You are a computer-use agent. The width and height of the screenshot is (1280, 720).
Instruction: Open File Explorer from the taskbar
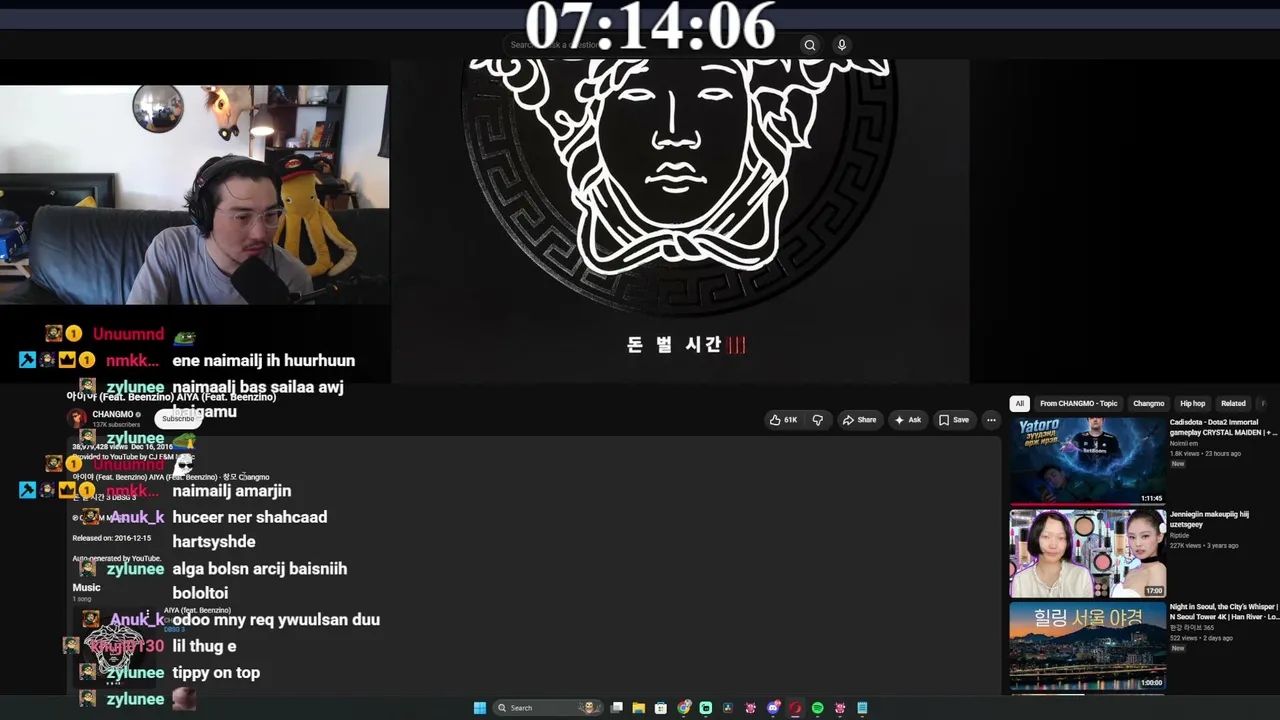[x=639, y=708]
